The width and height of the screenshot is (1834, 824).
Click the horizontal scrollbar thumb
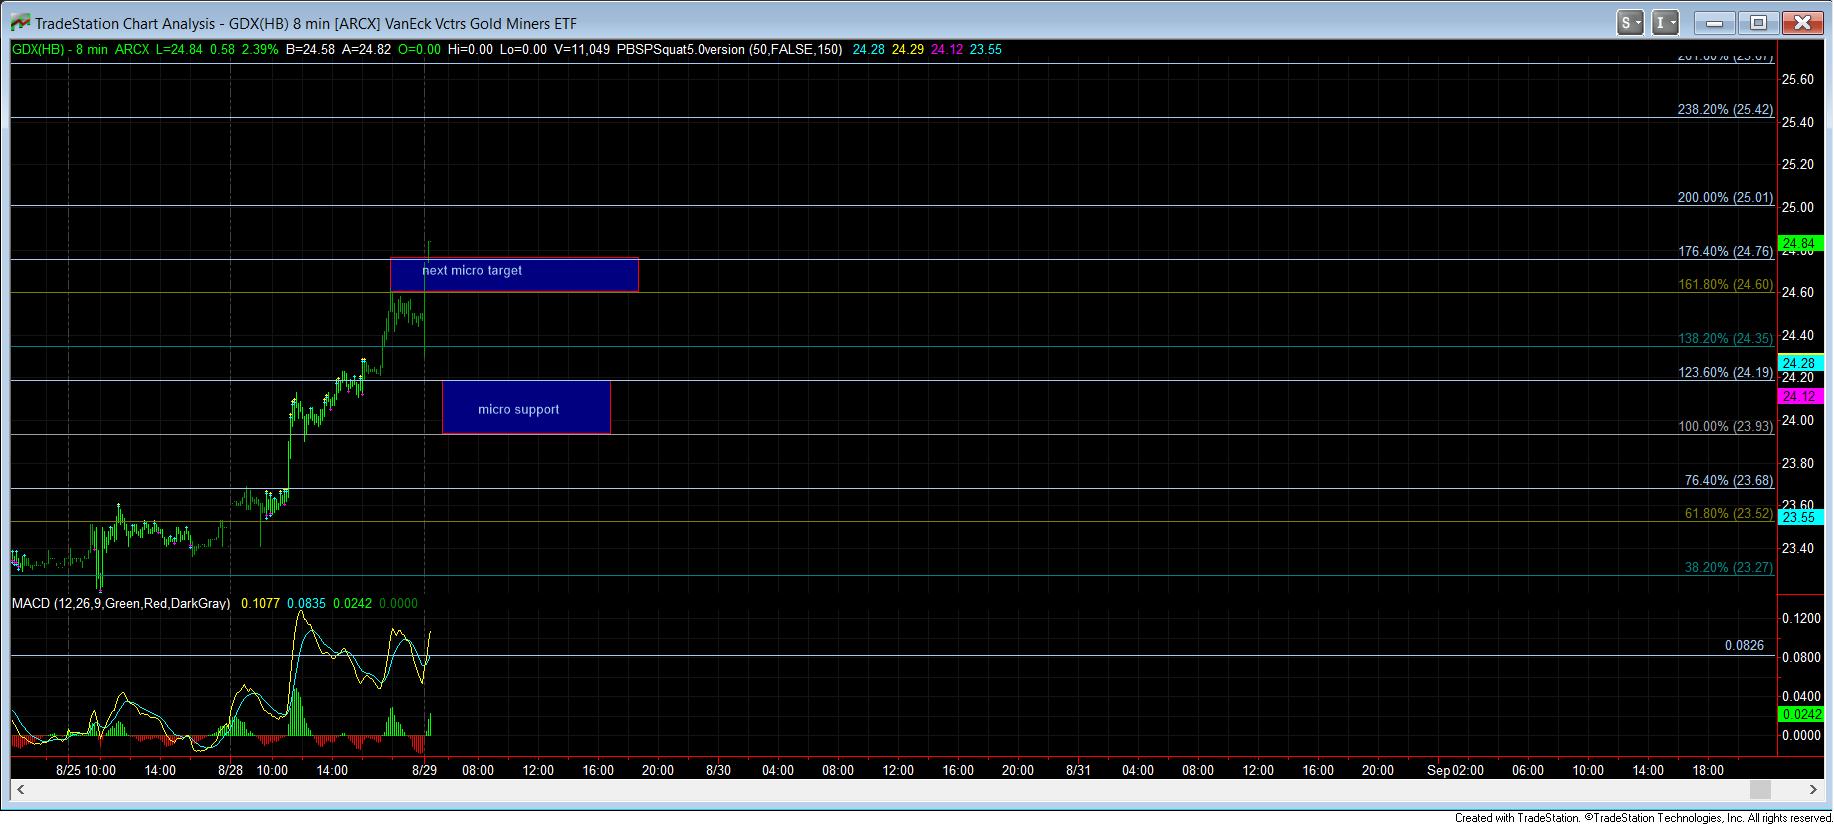tap(1760, 790)
